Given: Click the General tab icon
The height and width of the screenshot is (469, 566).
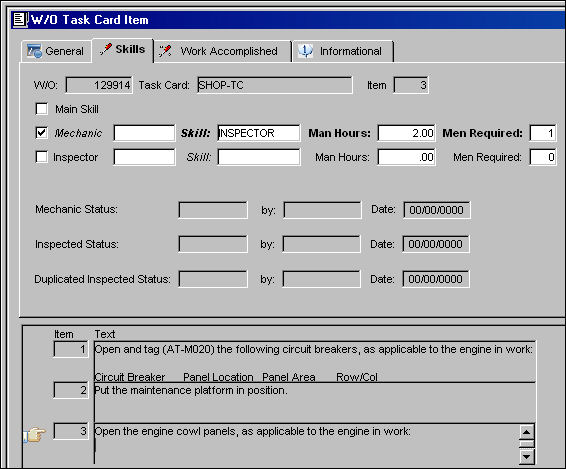Looking at the screenshot, I should point(34,51).
